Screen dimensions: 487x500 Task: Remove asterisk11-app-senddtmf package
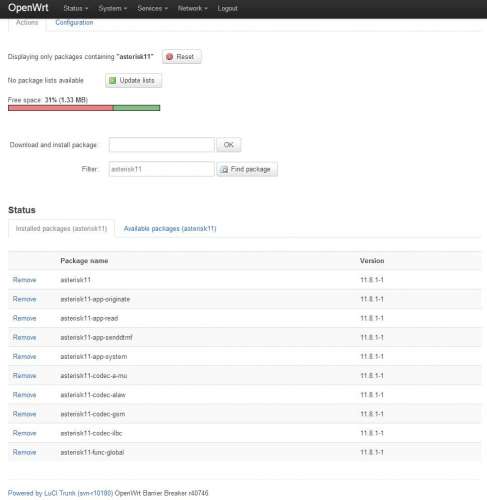click(x=24, y=338)
